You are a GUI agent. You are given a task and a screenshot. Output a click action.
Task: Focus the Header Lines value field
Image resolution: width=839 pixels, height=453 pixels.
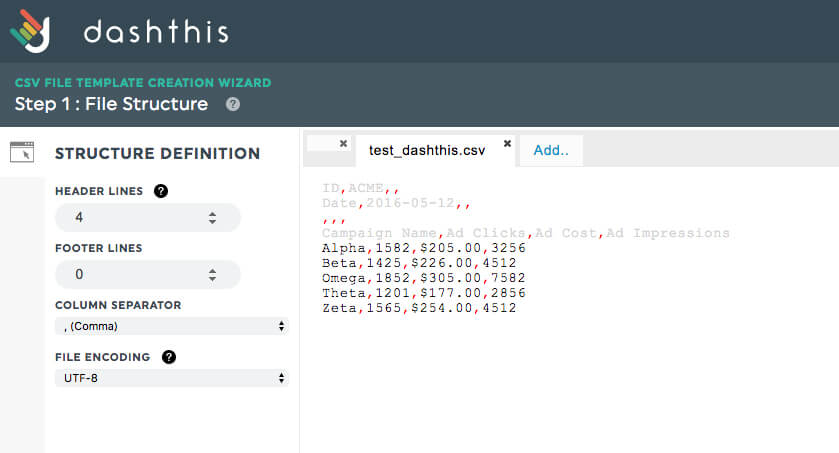[148, 218]
